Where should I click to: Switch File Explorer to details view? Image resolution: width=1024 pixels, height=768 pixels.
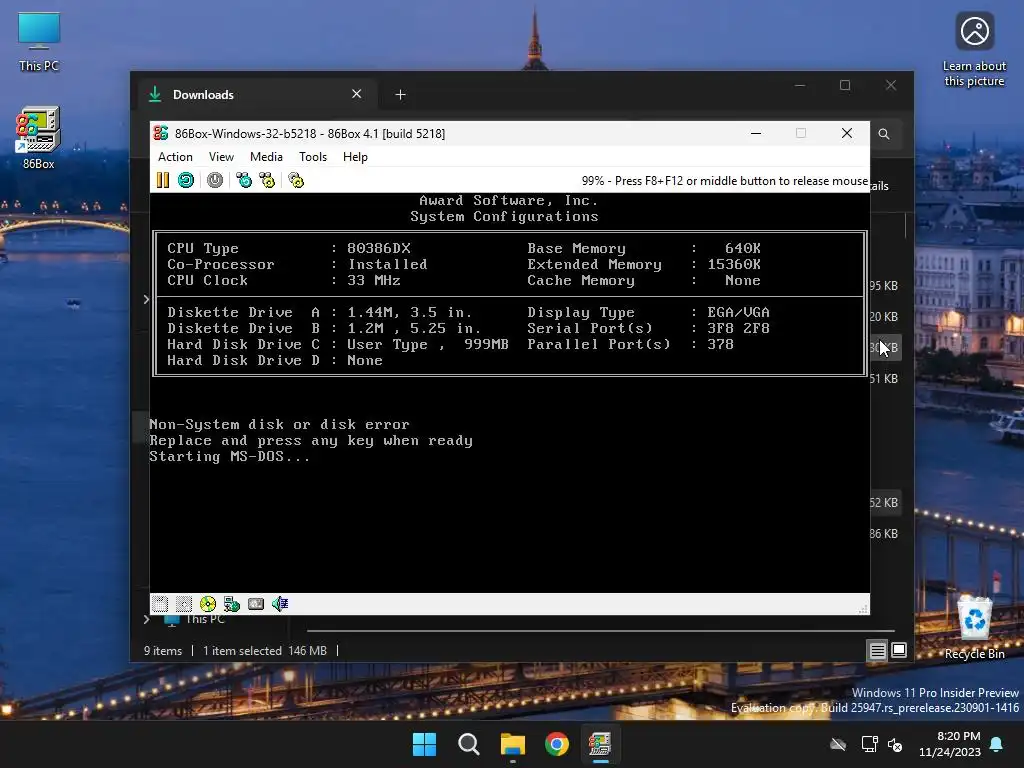[x=878, y=650]
